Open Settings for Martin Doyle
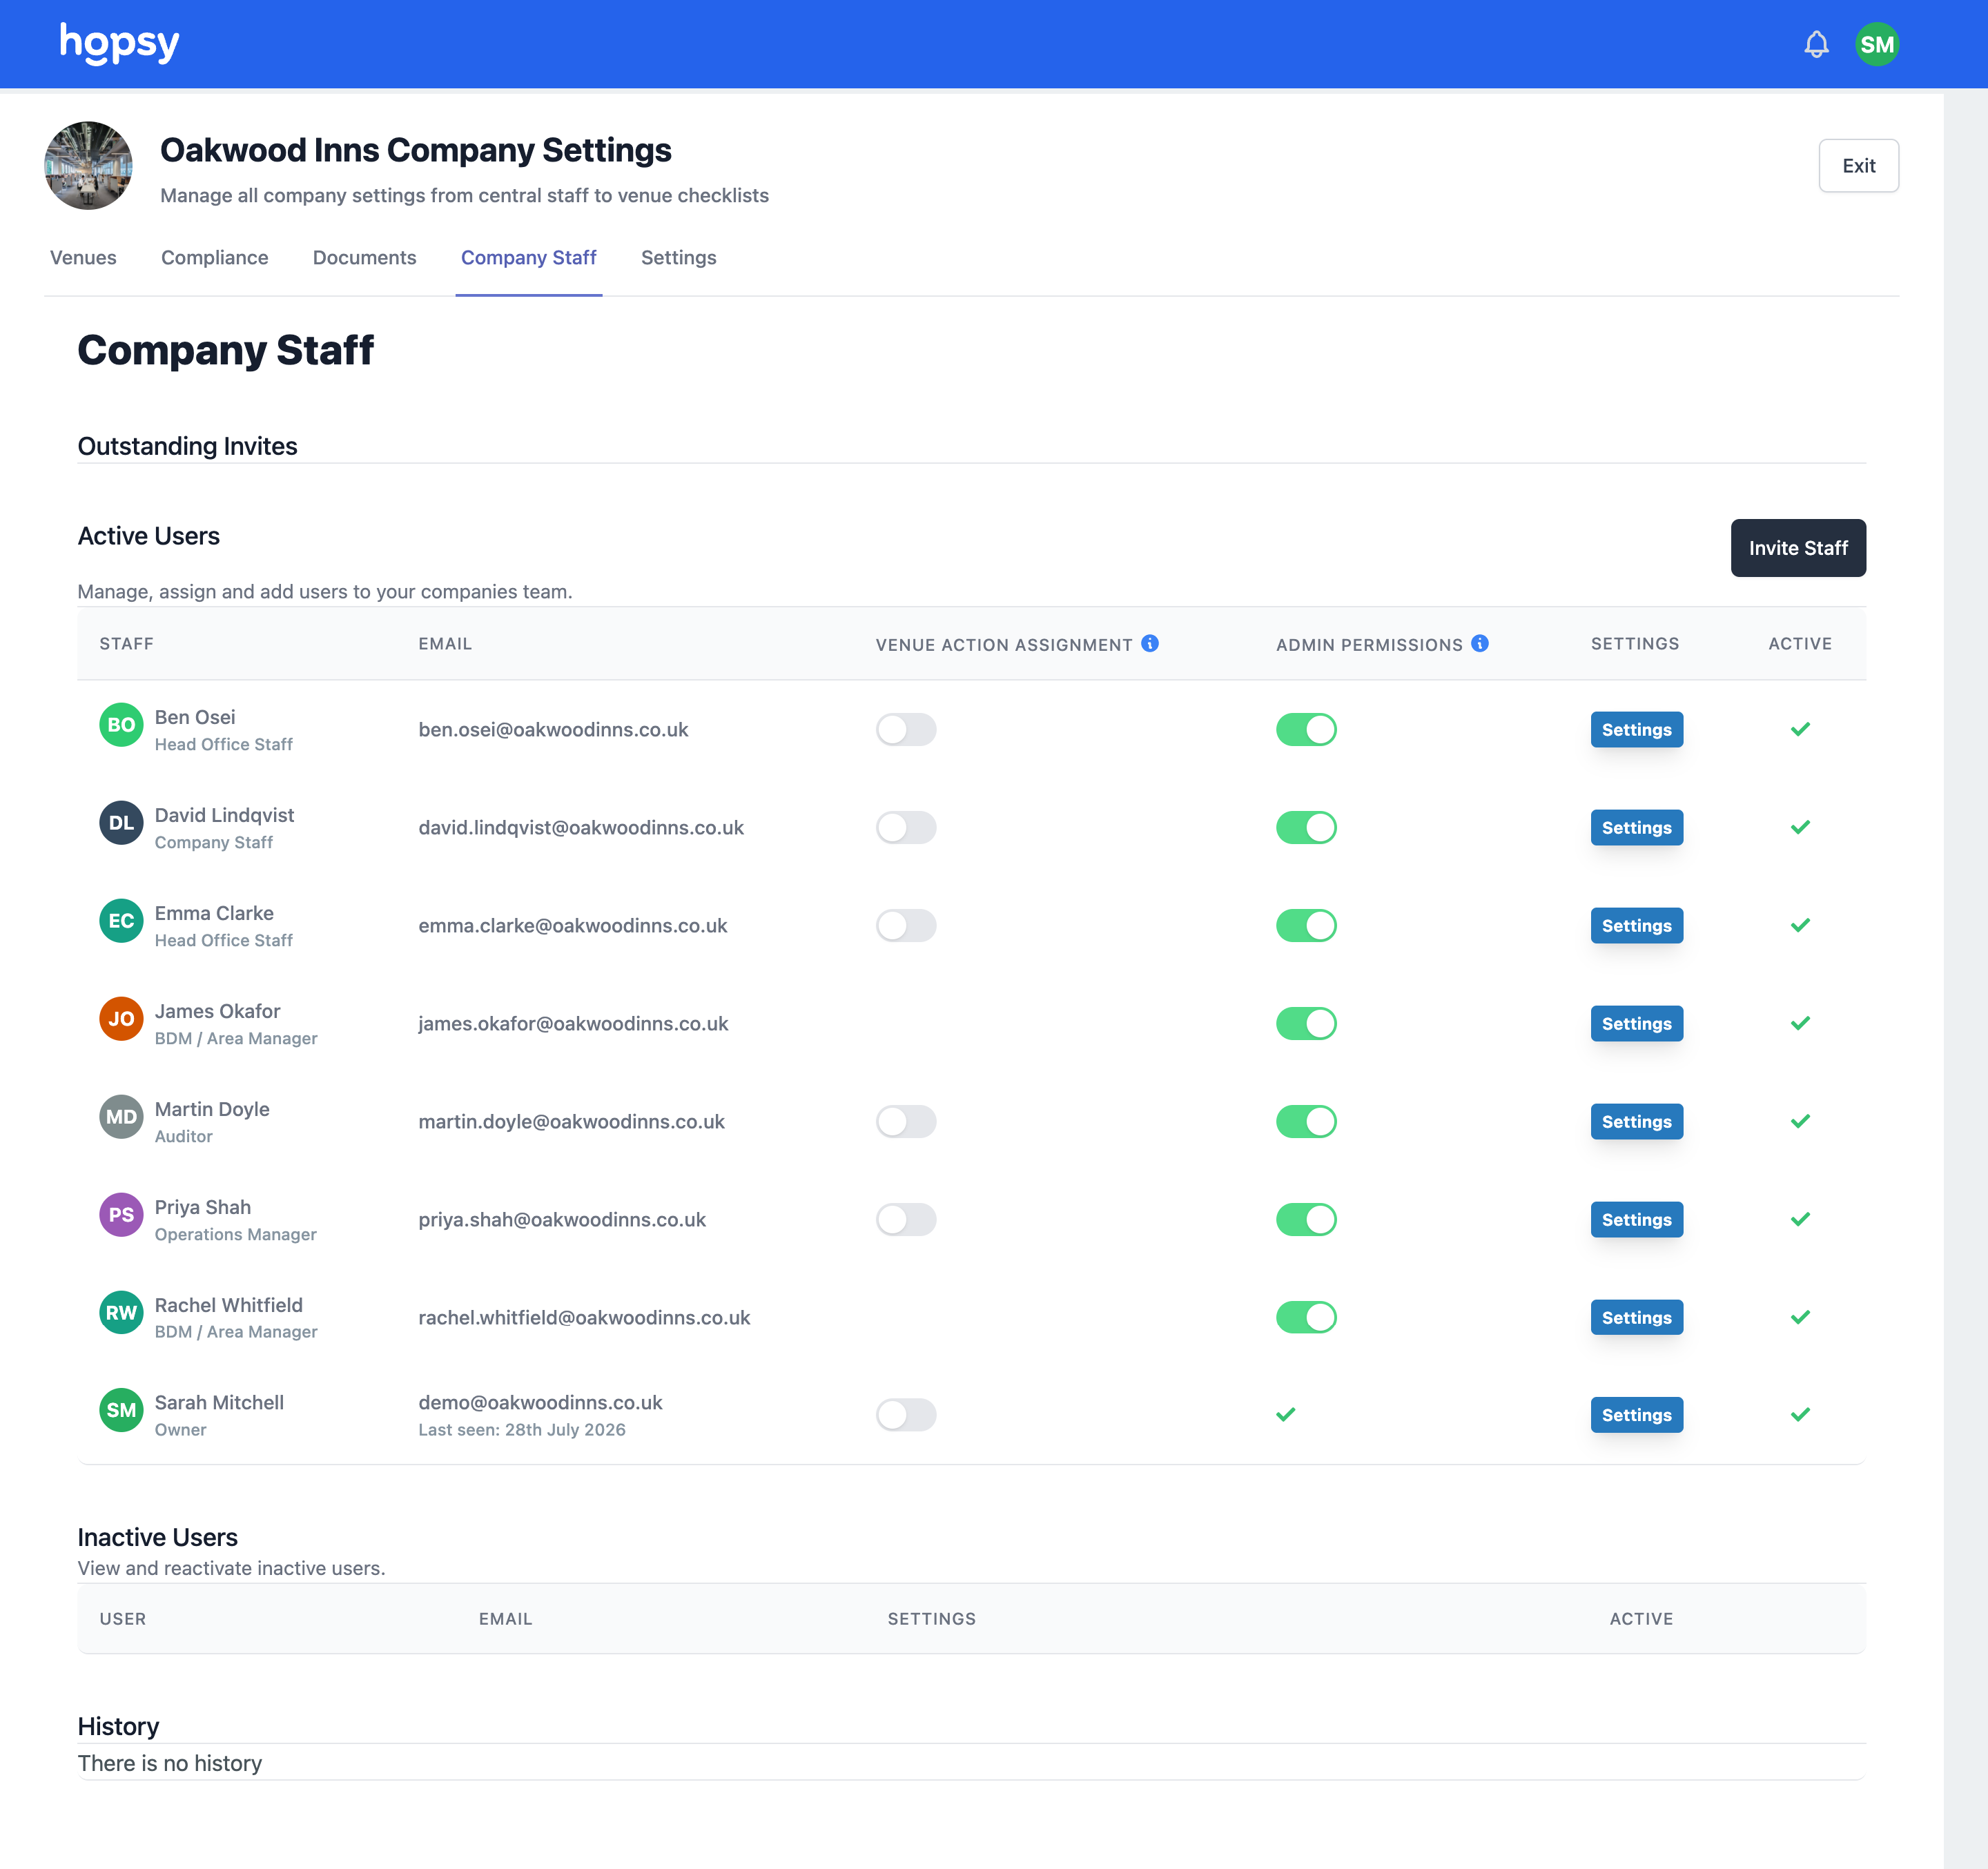 click(1636, 1121)
